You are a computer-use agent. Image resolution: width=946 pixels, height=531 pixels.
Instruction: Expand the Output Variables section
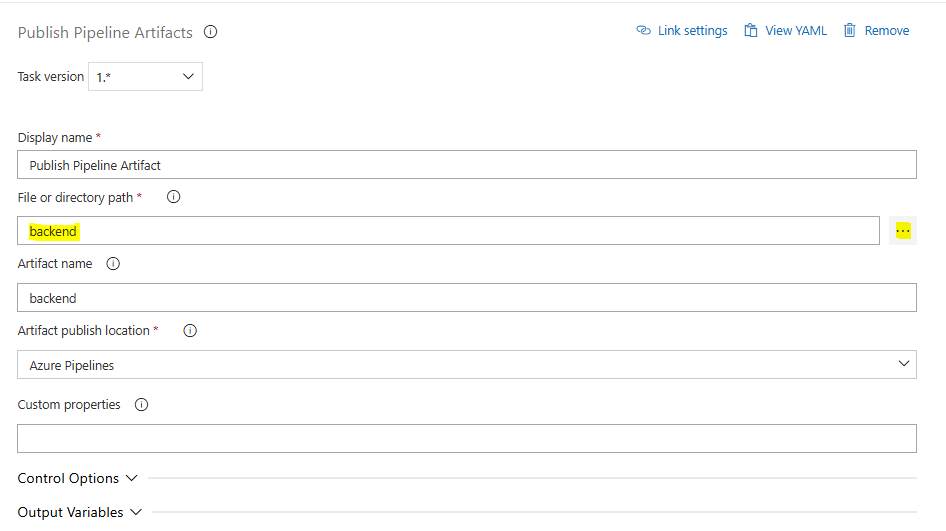80,512
